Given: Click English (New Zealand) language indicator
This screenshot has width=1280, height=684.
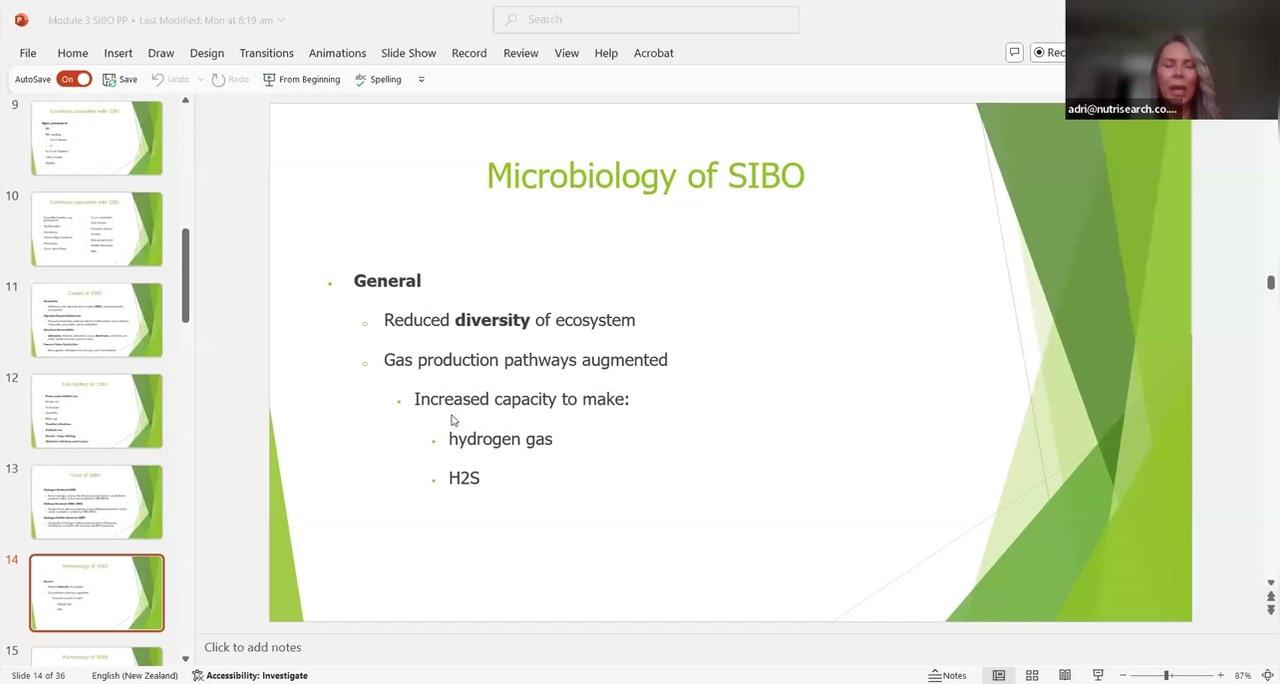Looking at the screenshot, I should click(x=135, y=675).
